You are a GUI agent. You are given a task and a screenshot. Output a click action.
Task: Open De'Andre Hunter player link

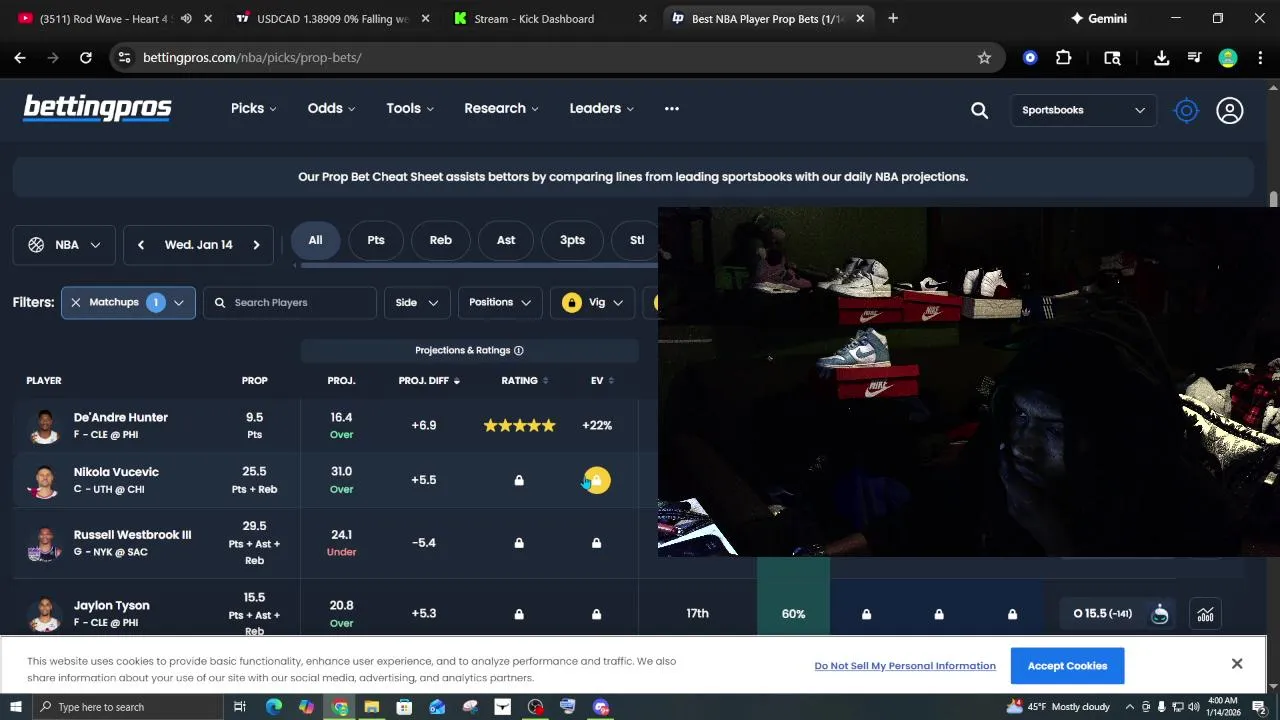121,418
